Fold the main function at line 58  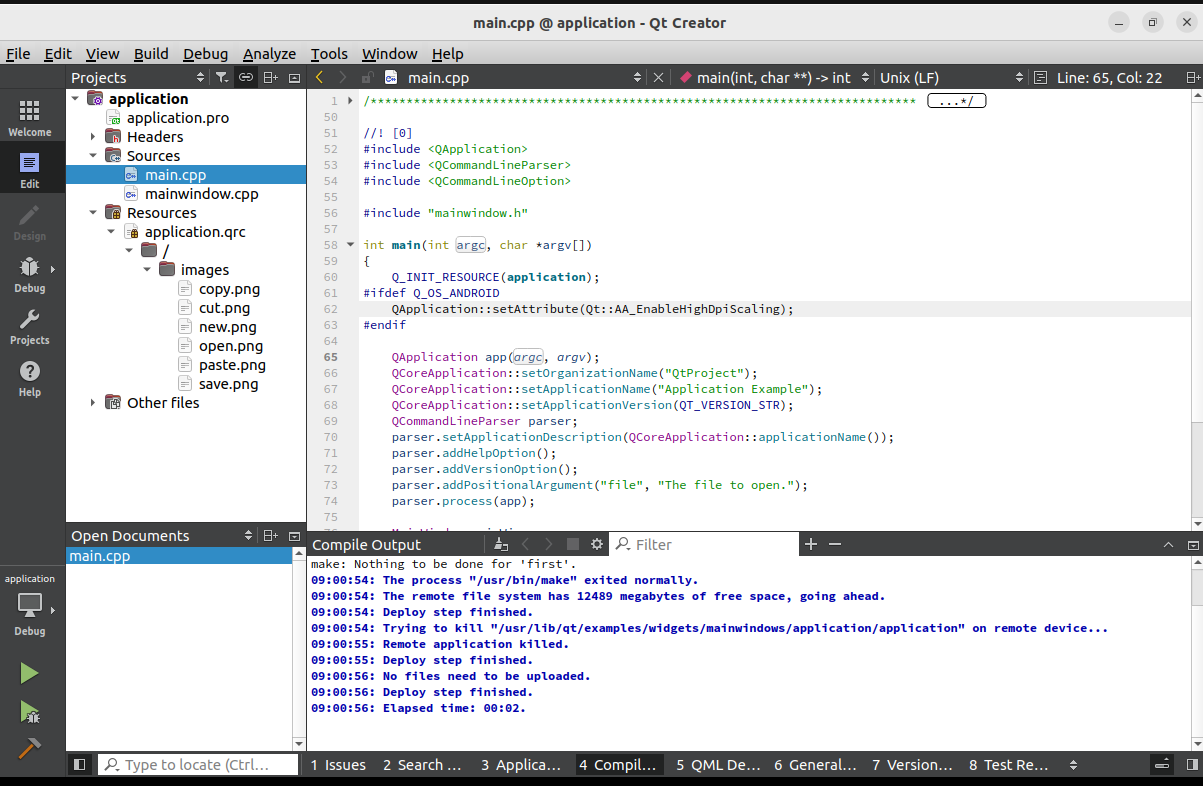350,244
